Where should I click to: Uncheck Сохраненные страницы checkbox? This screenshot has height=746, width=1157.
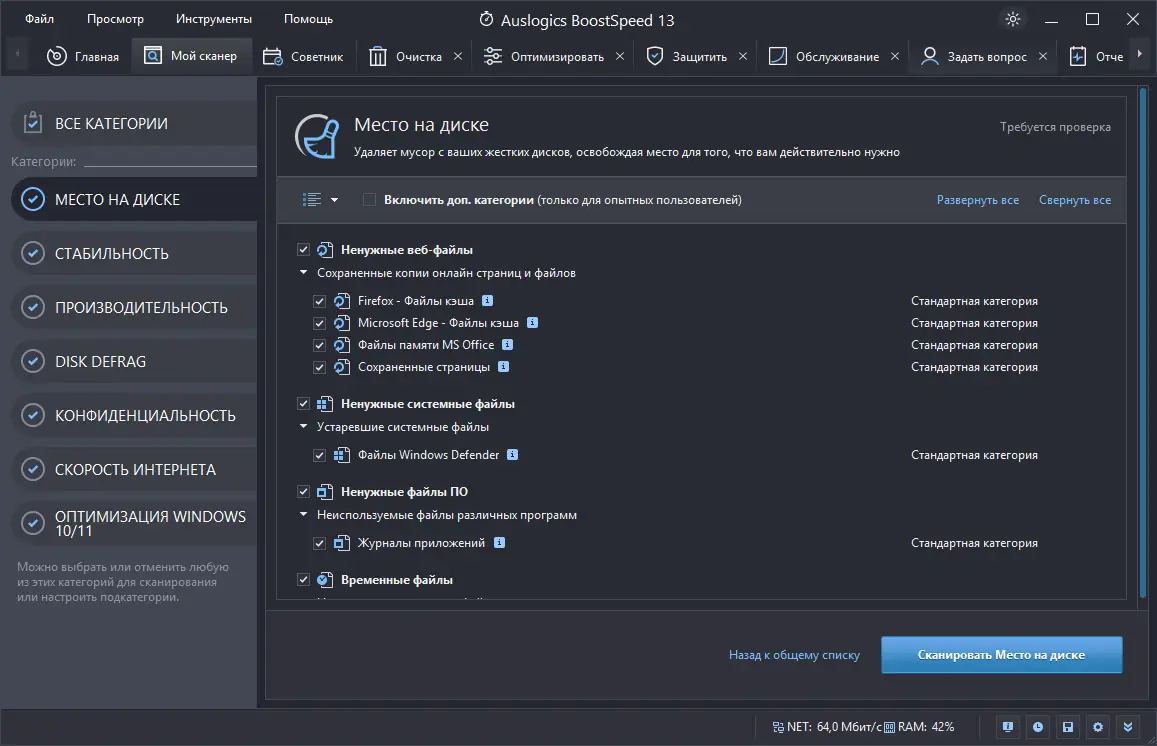320,367
